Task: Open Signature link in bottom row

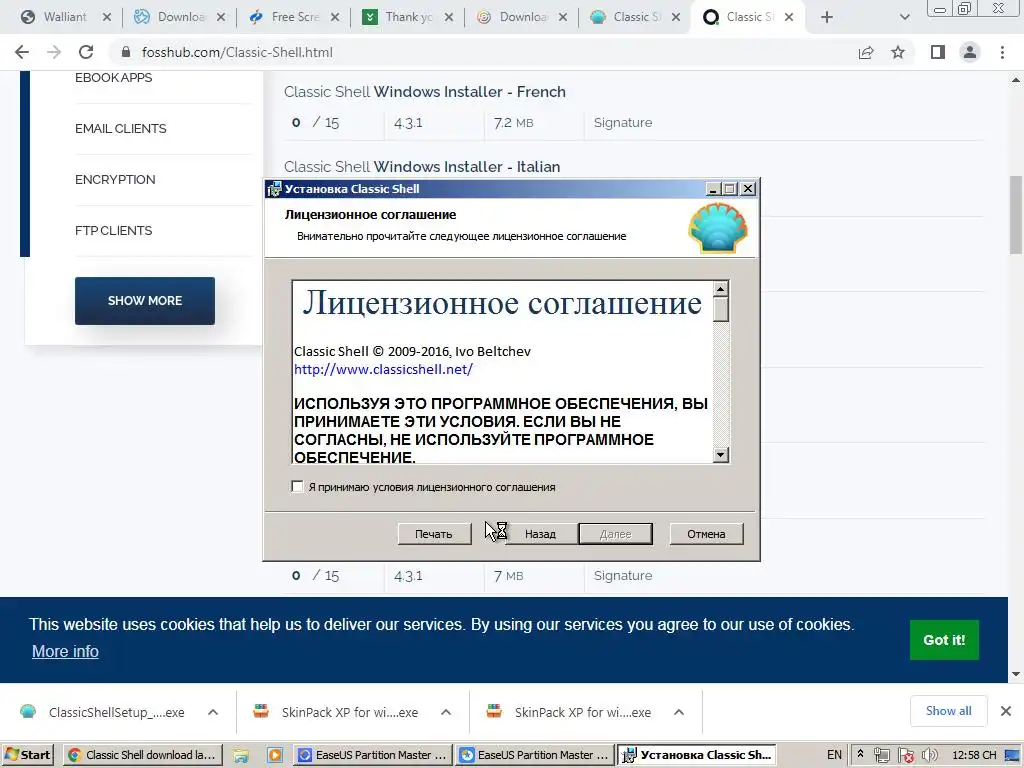Action: (622, 575)
